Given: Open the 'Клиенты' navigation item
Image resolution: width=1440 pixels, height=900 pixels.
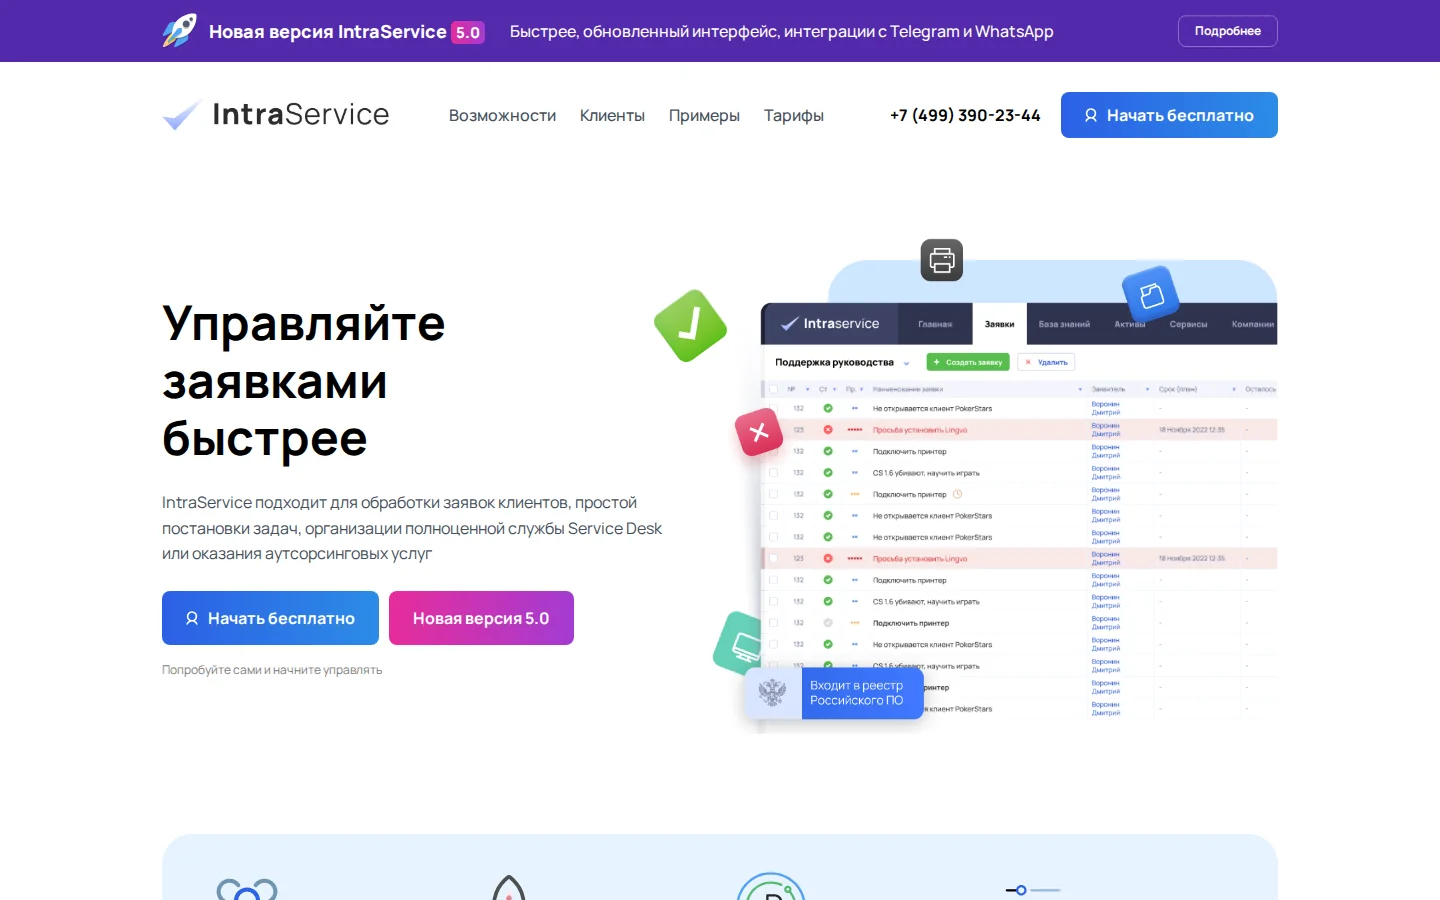Looking at the screenshot, I should [x=612, y=115].
